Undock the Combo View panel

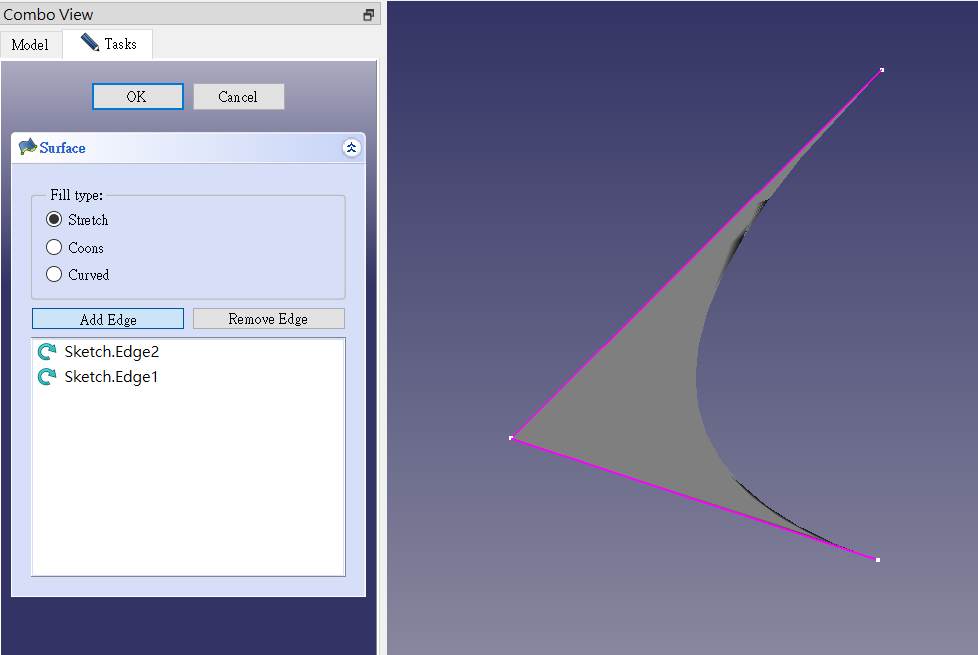tap(369, 15)
